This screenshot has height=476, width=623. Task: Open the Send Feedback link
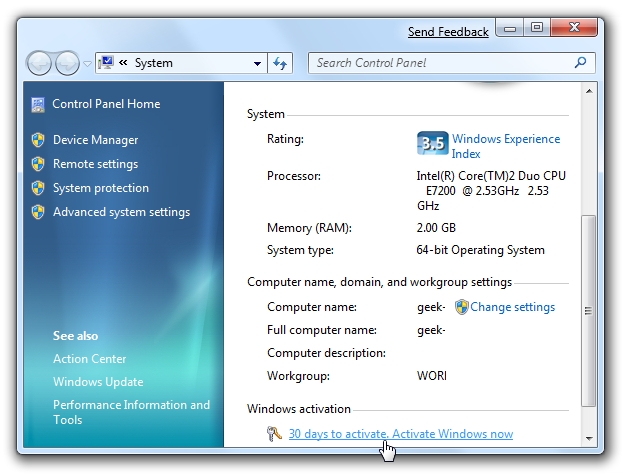click(448, 32)
